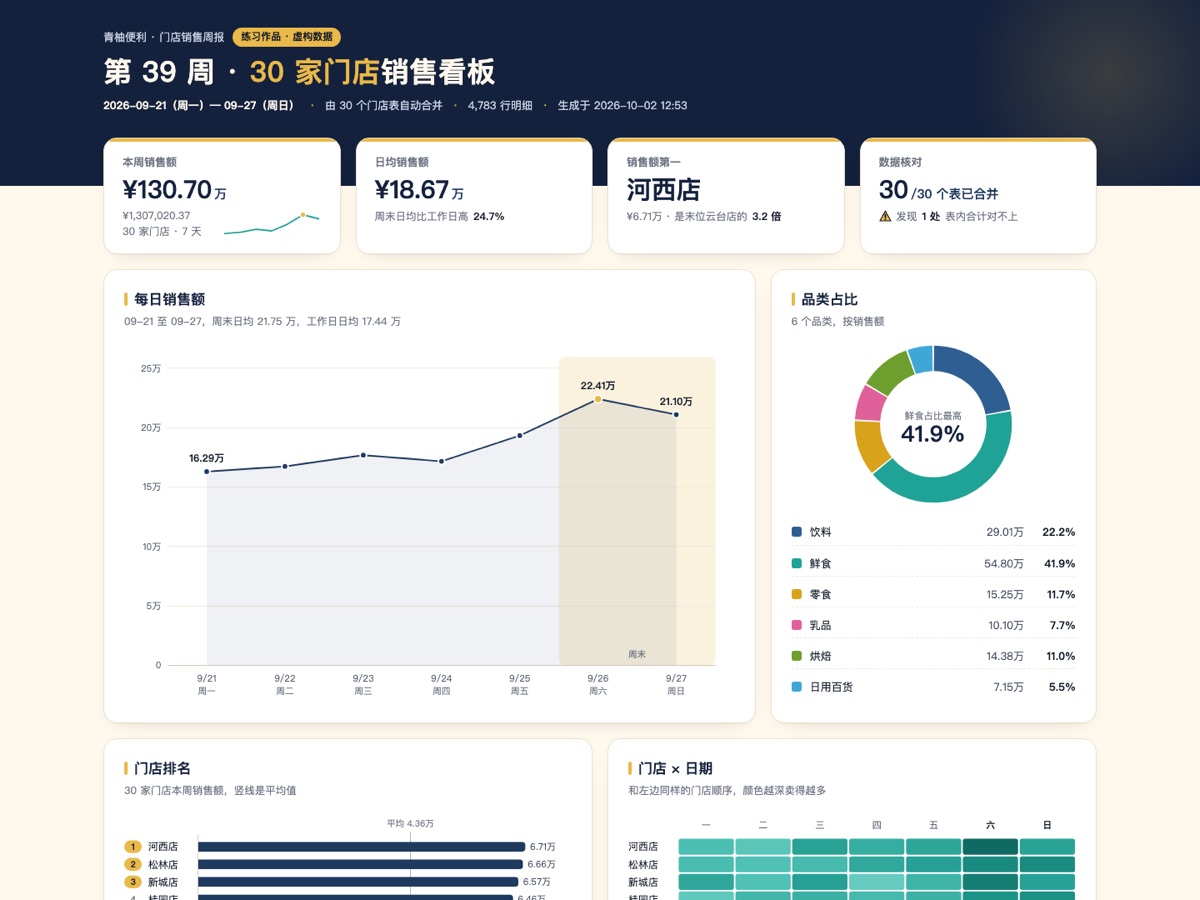Screen dimensions: 1200x900
Task: Click the 16.29万 data point for 9/21
Action: coord(207,472)
